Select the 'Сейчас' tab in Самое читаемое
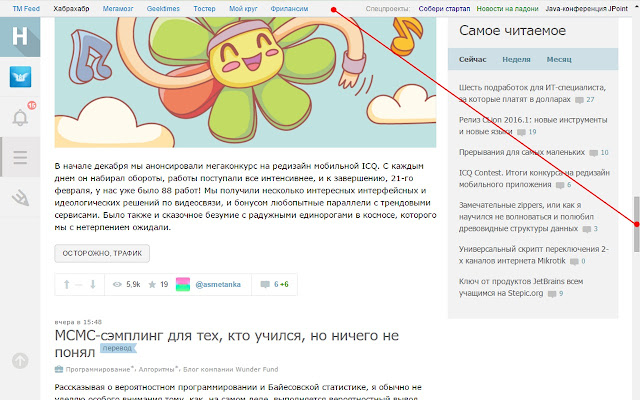Screen dimensions: 640x400 [473, 59]
